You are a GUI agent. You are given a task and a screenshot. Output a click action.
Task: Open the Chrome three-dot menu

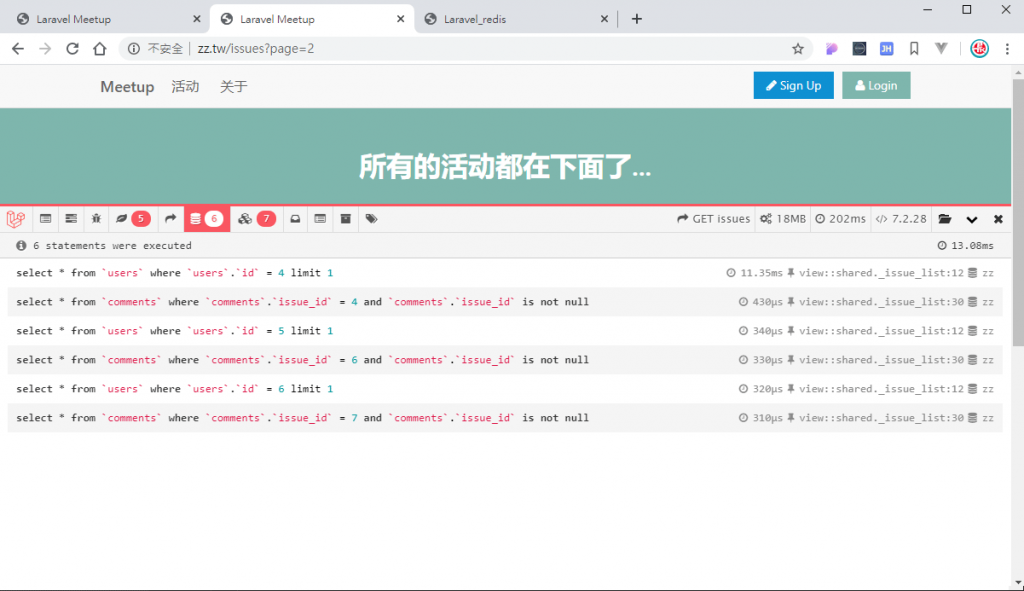click(1007, 48)
